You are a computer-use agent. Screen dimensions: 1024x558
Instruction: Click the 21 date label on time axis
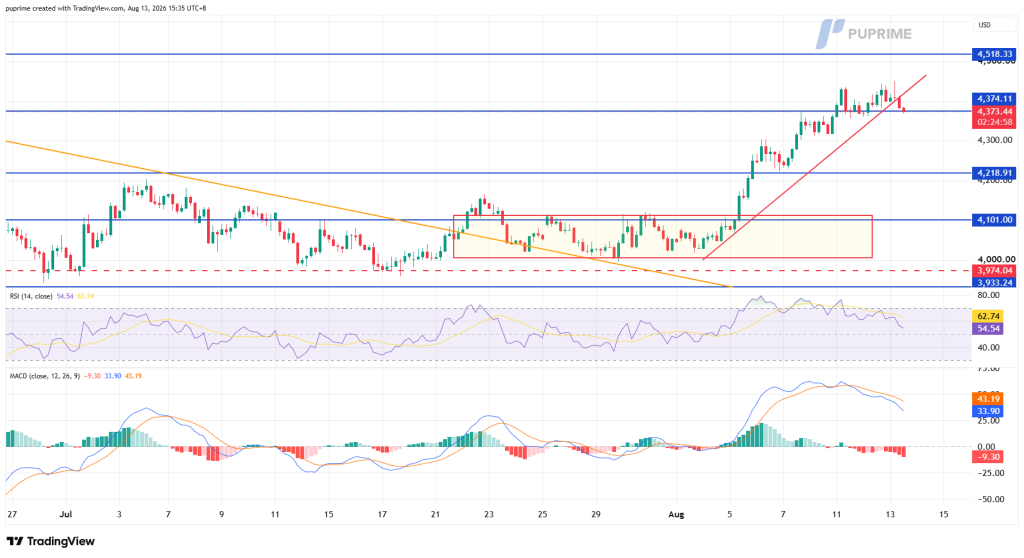click(x=436, y=514)
